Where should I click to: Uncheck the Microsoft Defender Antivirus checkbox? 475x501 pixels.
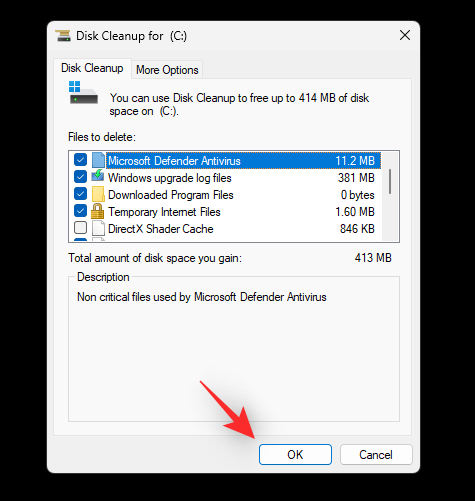(80, 160)
